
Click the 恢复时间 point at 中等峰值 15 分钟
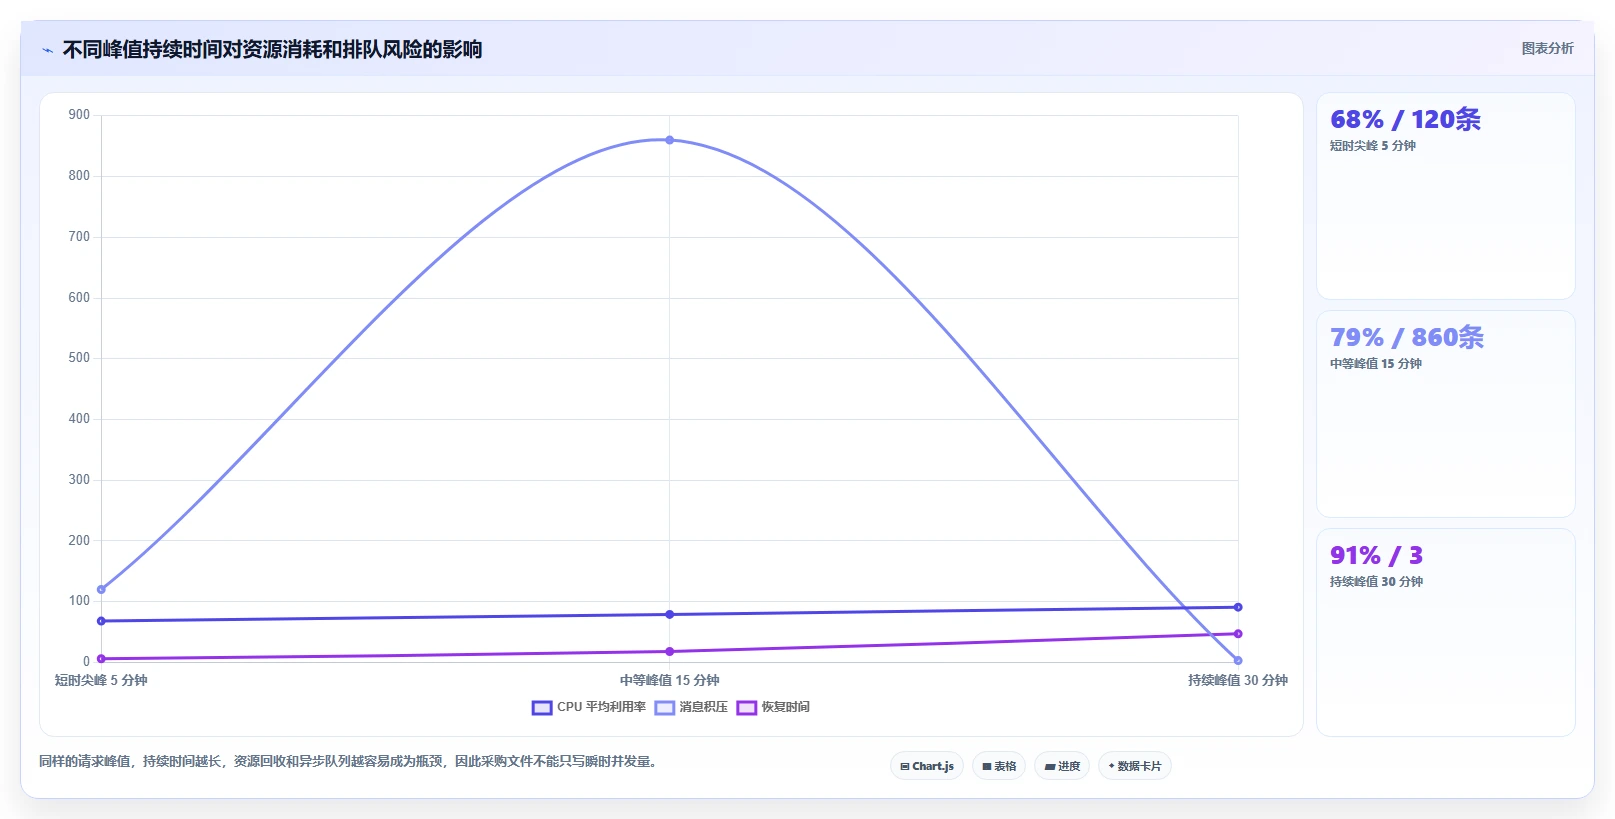[x=670, y=651]
